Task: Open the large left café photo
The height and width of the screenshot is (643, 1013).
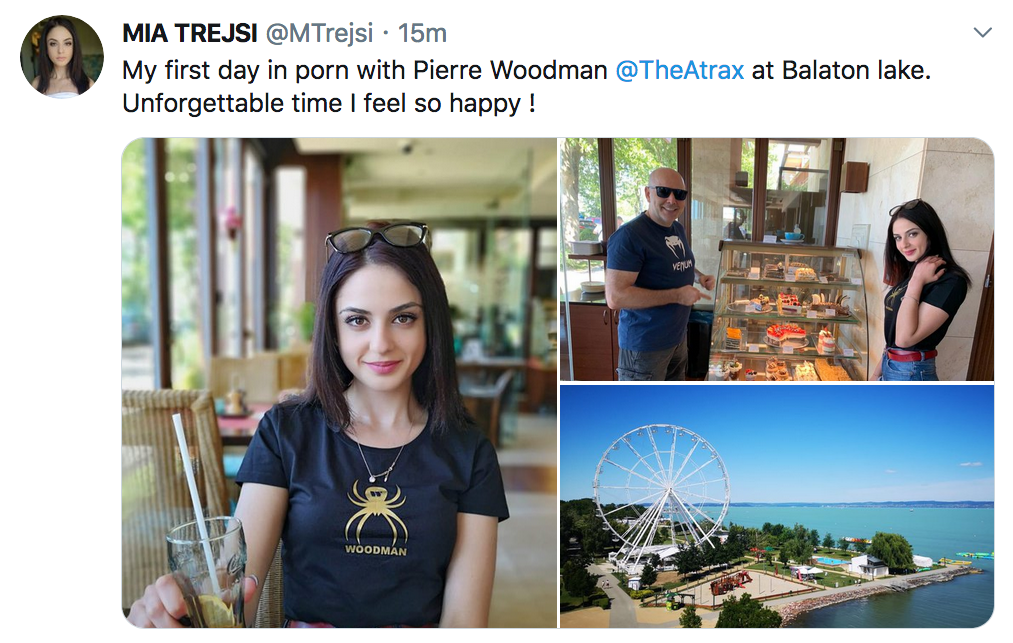Action: tap(339, 382)
